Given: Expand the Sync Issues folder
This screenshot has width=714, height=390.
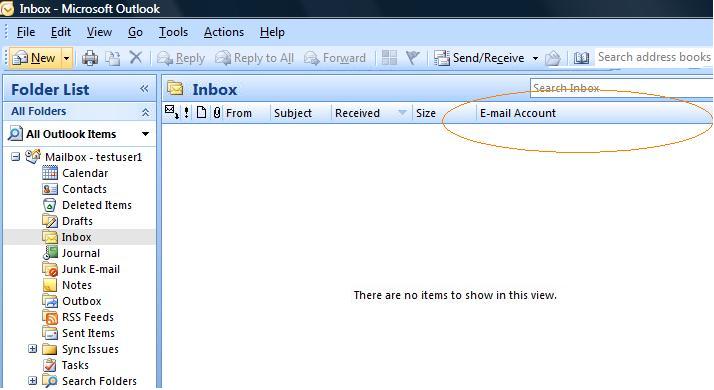Looking at the screenshot, I should [x=32, y=349].
